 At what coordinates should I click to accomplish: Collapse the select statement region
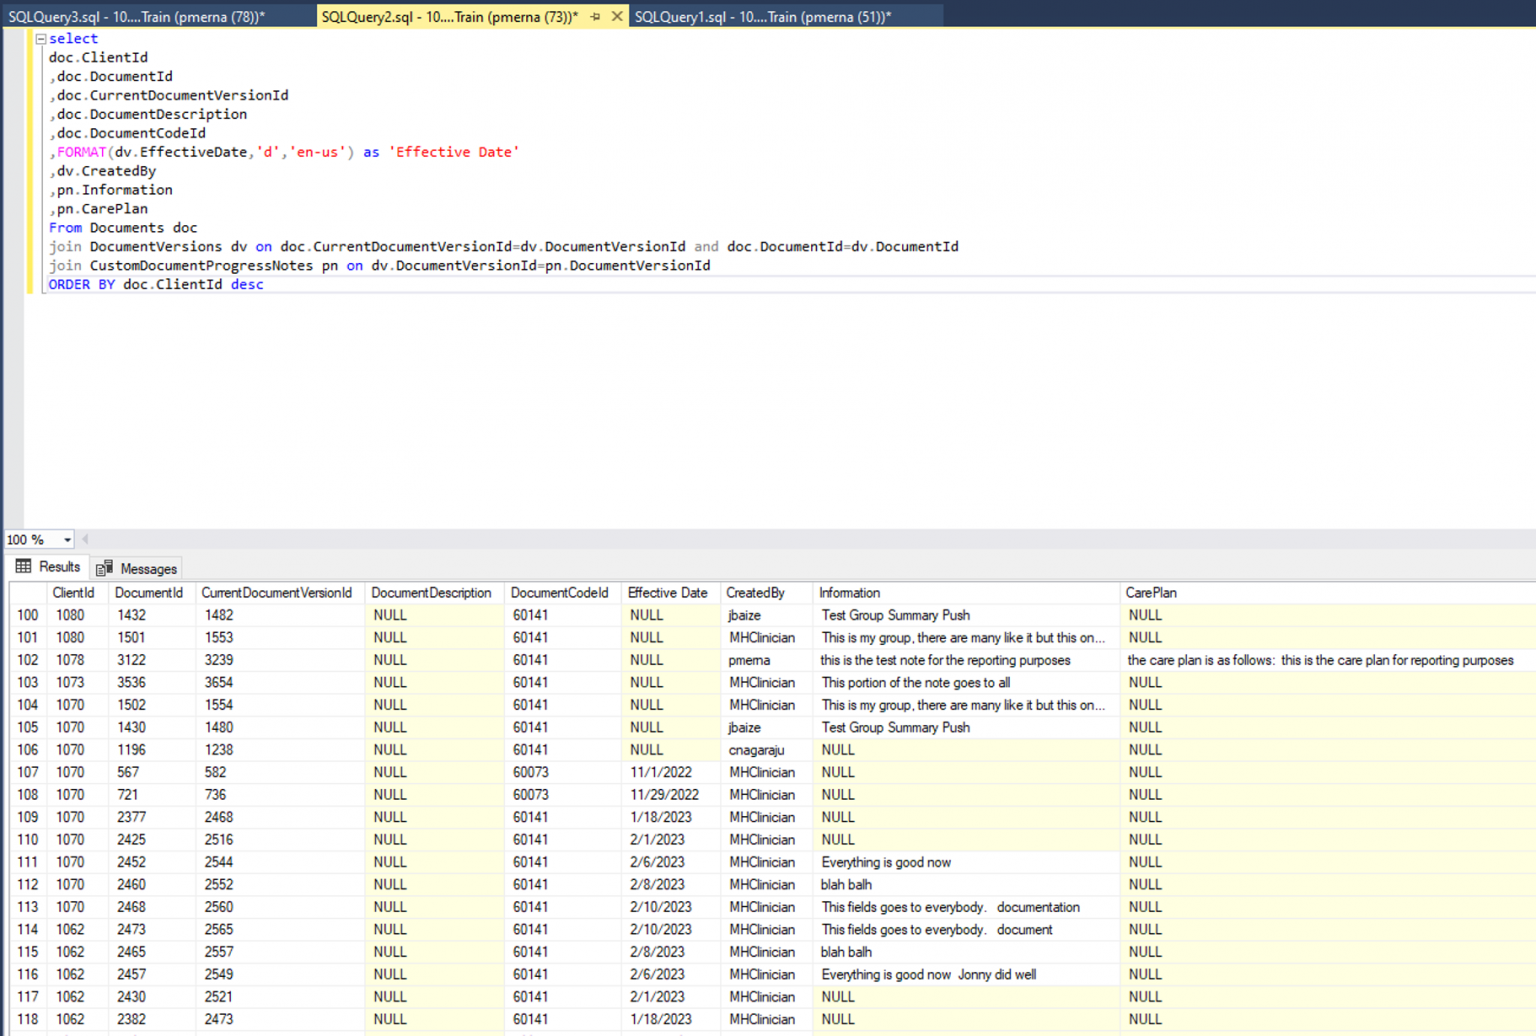(39, 38)
